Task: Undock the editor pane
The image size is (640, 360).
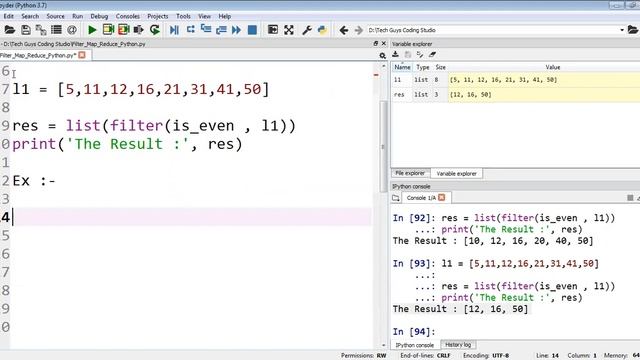Action: pos(376,43)
